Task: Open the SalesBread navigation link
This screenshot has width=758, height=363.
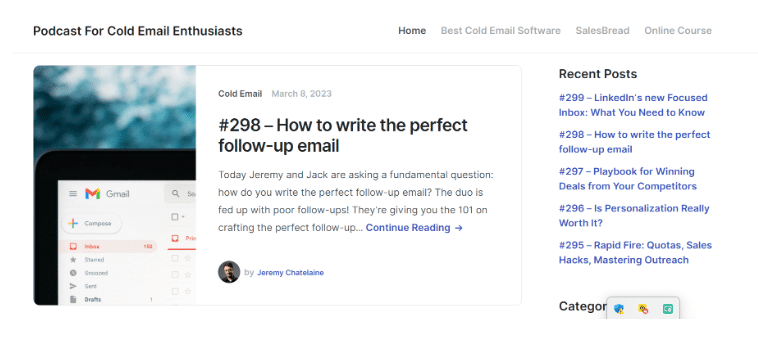Action: (602, 30)
